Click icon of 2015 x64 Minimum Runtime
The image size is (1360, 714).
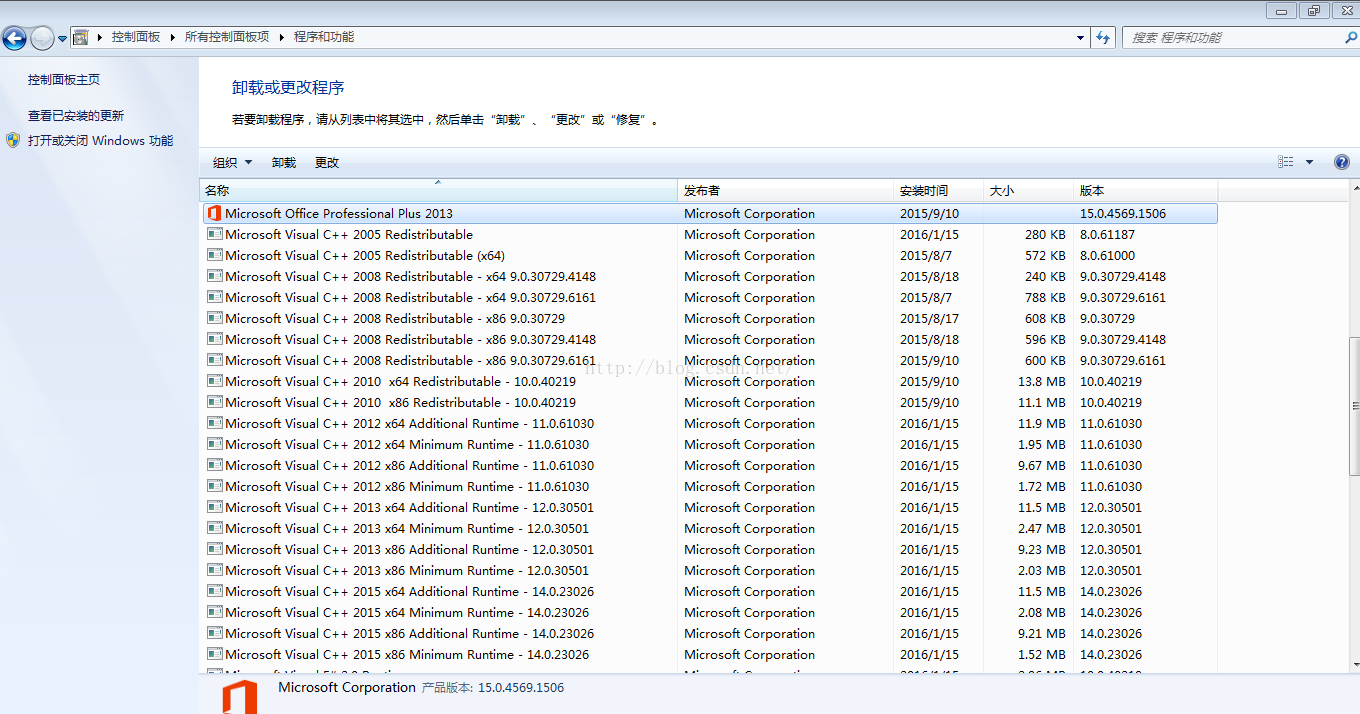click(214, 612)
